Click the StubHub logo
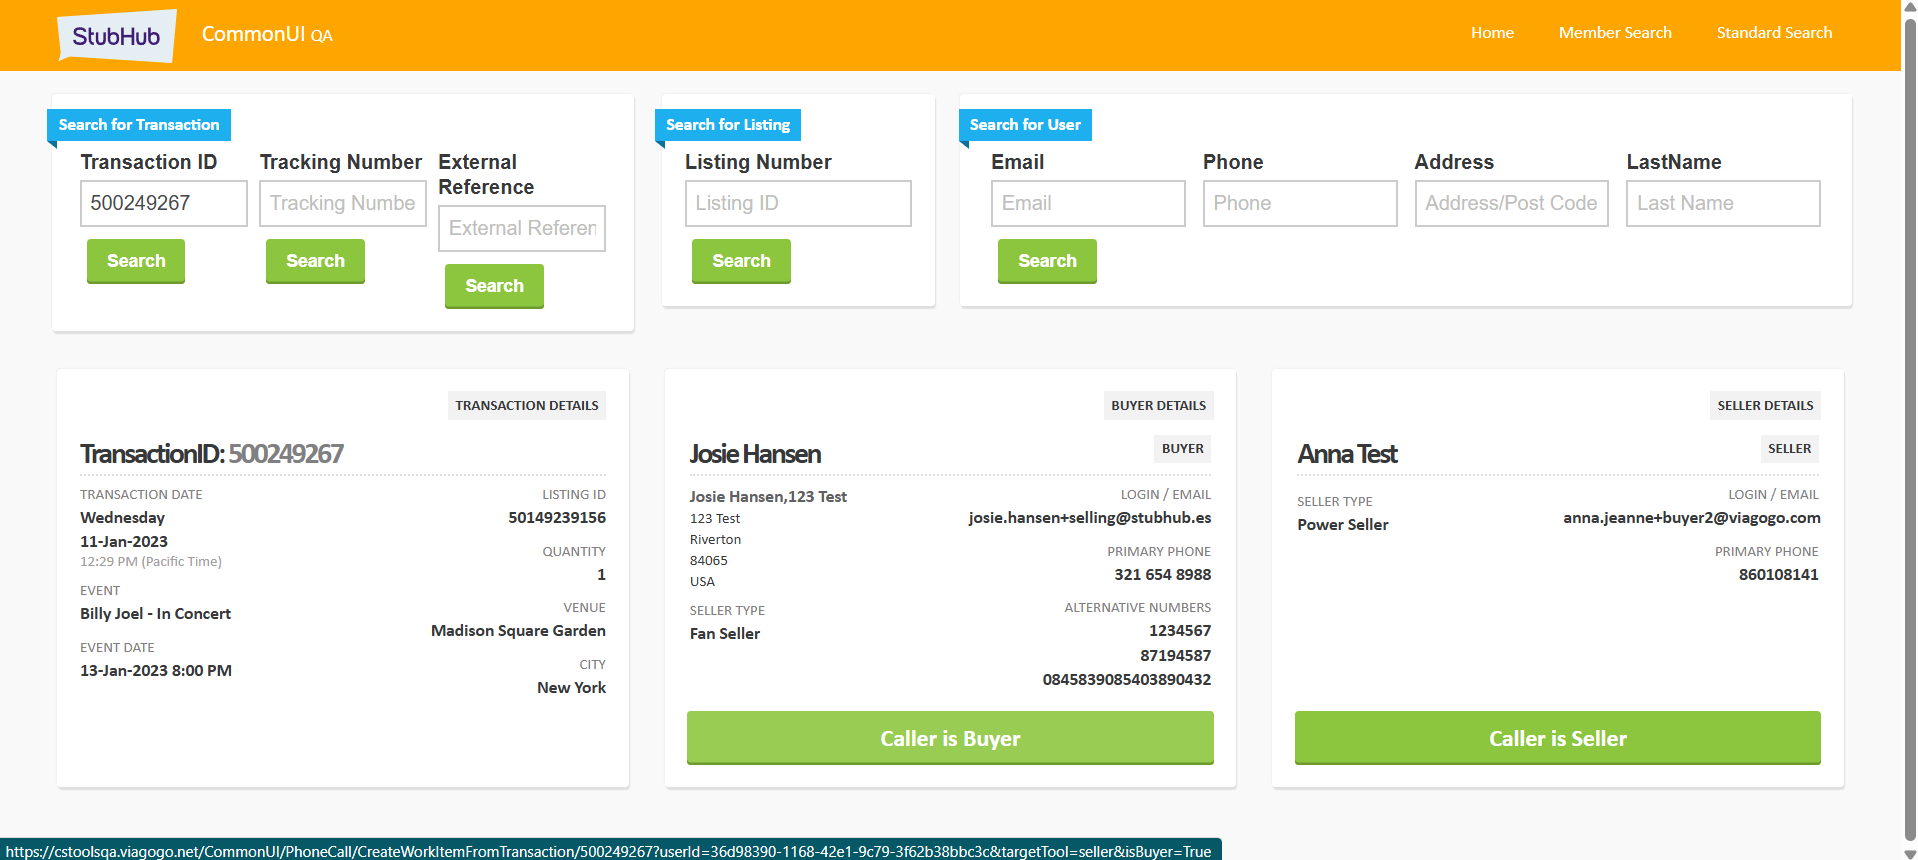 tap(116, 36)
